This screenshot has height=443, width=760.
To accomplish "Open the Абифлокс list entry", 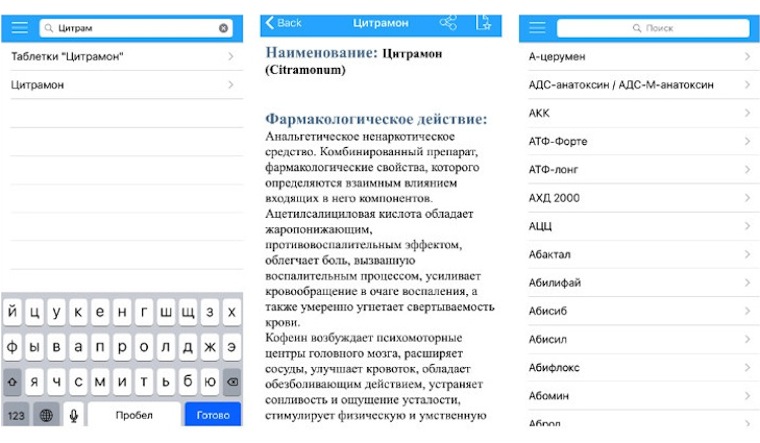I will [x=639, y=367].
